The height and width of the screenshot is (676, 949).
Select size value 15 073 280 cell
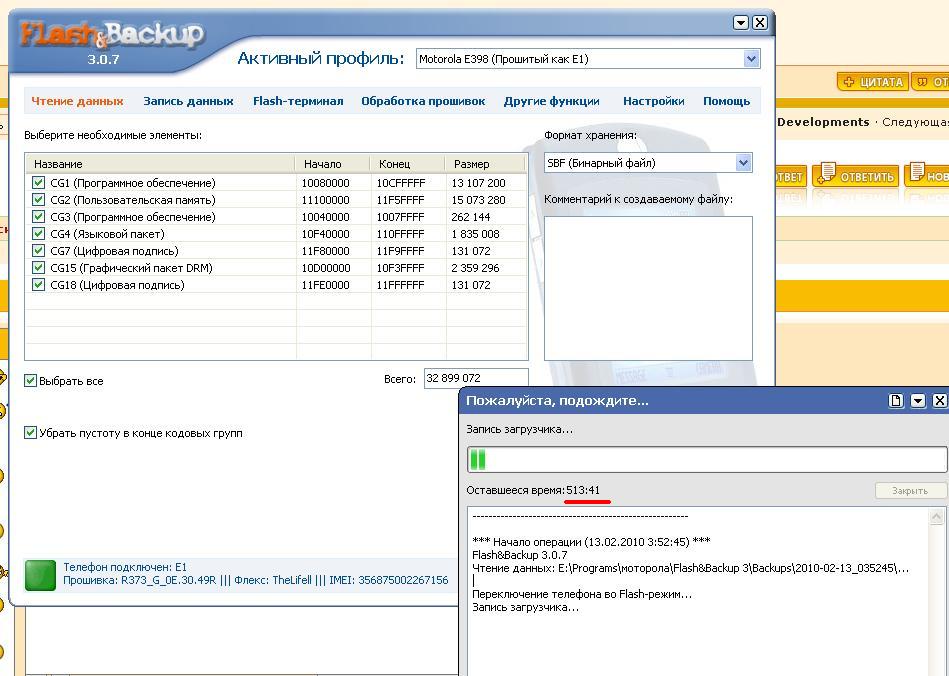478,200
